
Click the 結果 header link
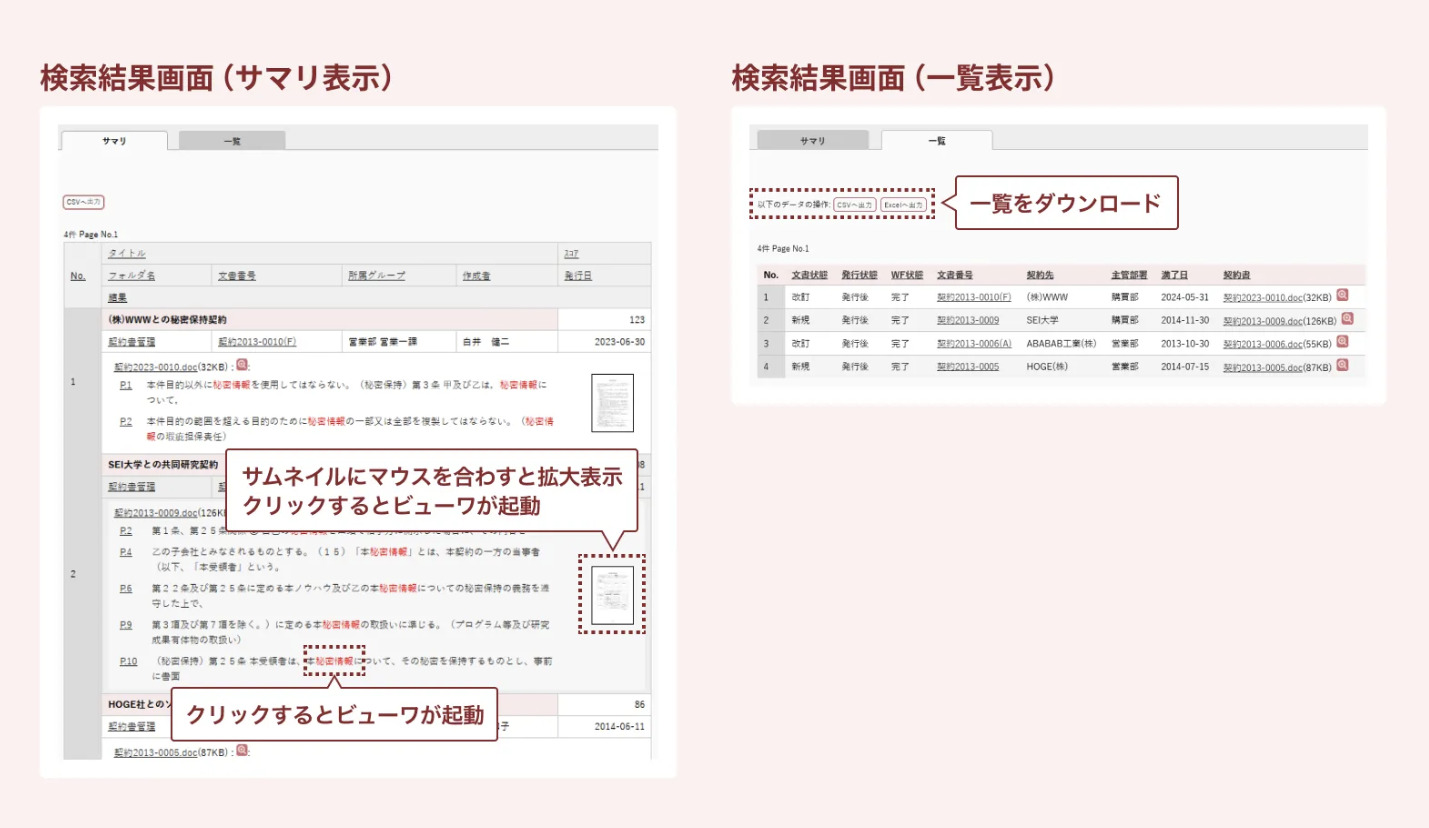(x=117, y=298)
